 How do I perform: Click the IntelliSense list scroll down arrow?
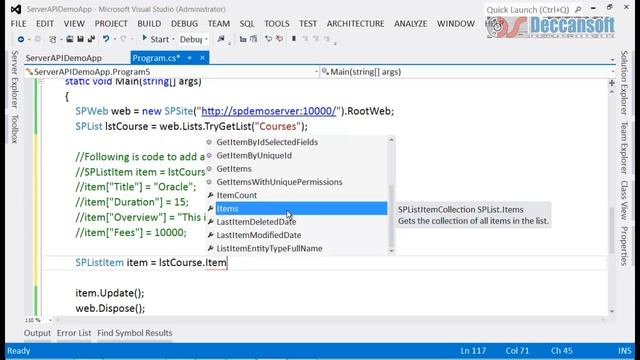pos(391,251)
